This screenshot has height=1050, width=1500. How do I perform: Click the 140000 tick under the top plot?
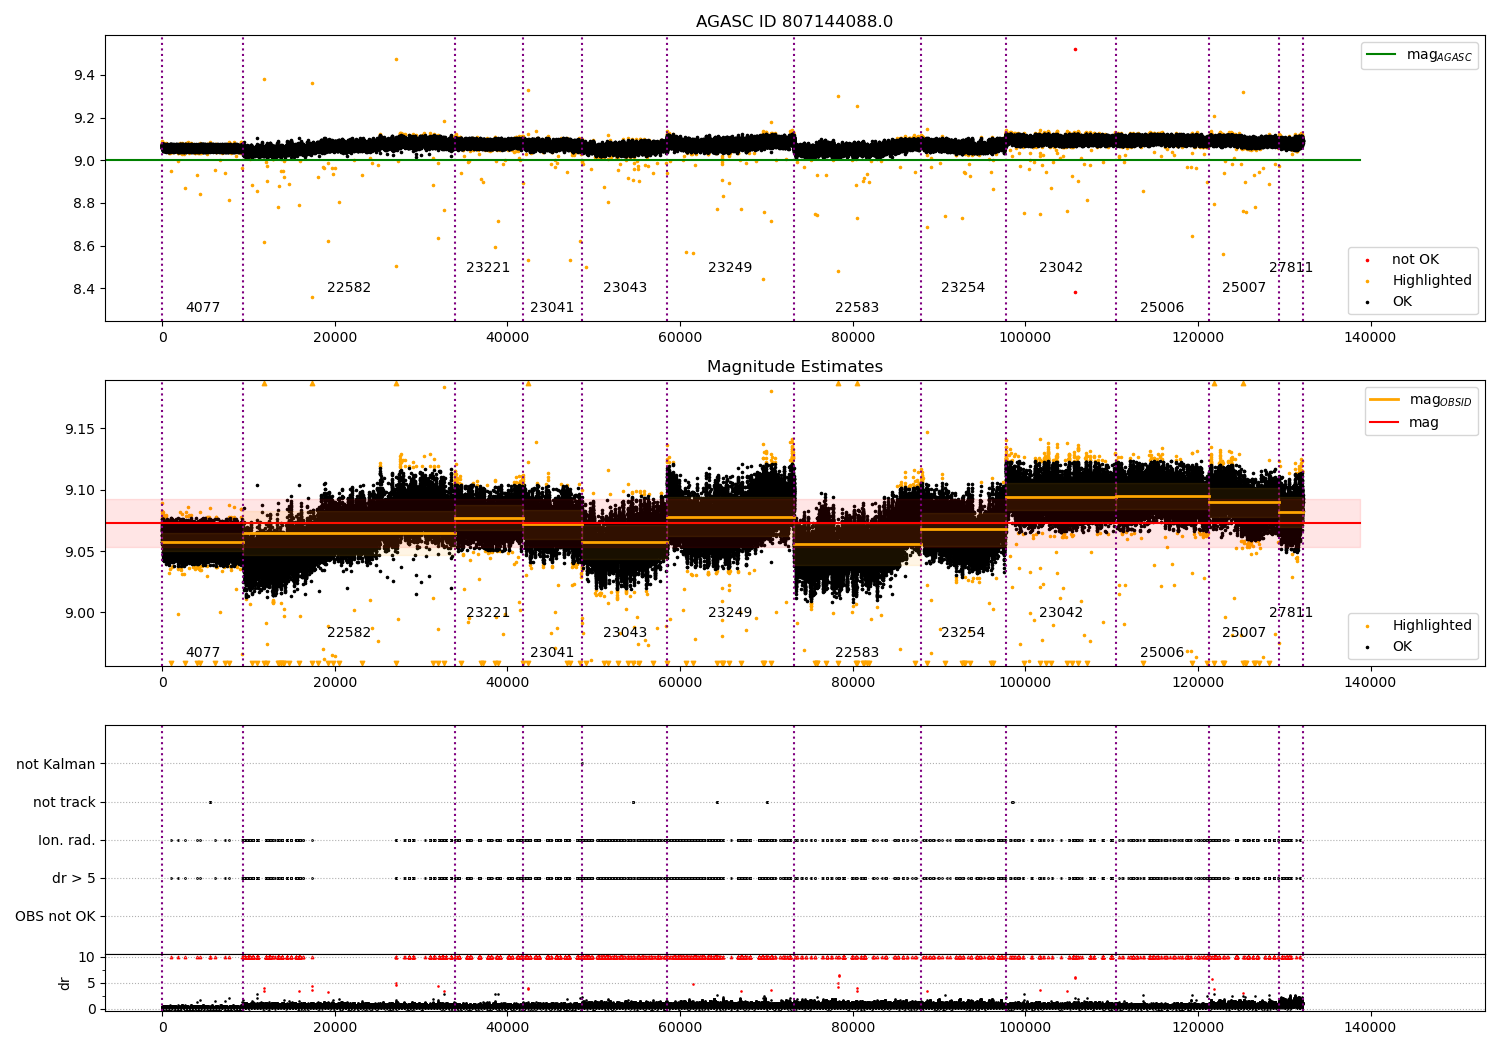pyautogui.click(x=1370, y=338)
